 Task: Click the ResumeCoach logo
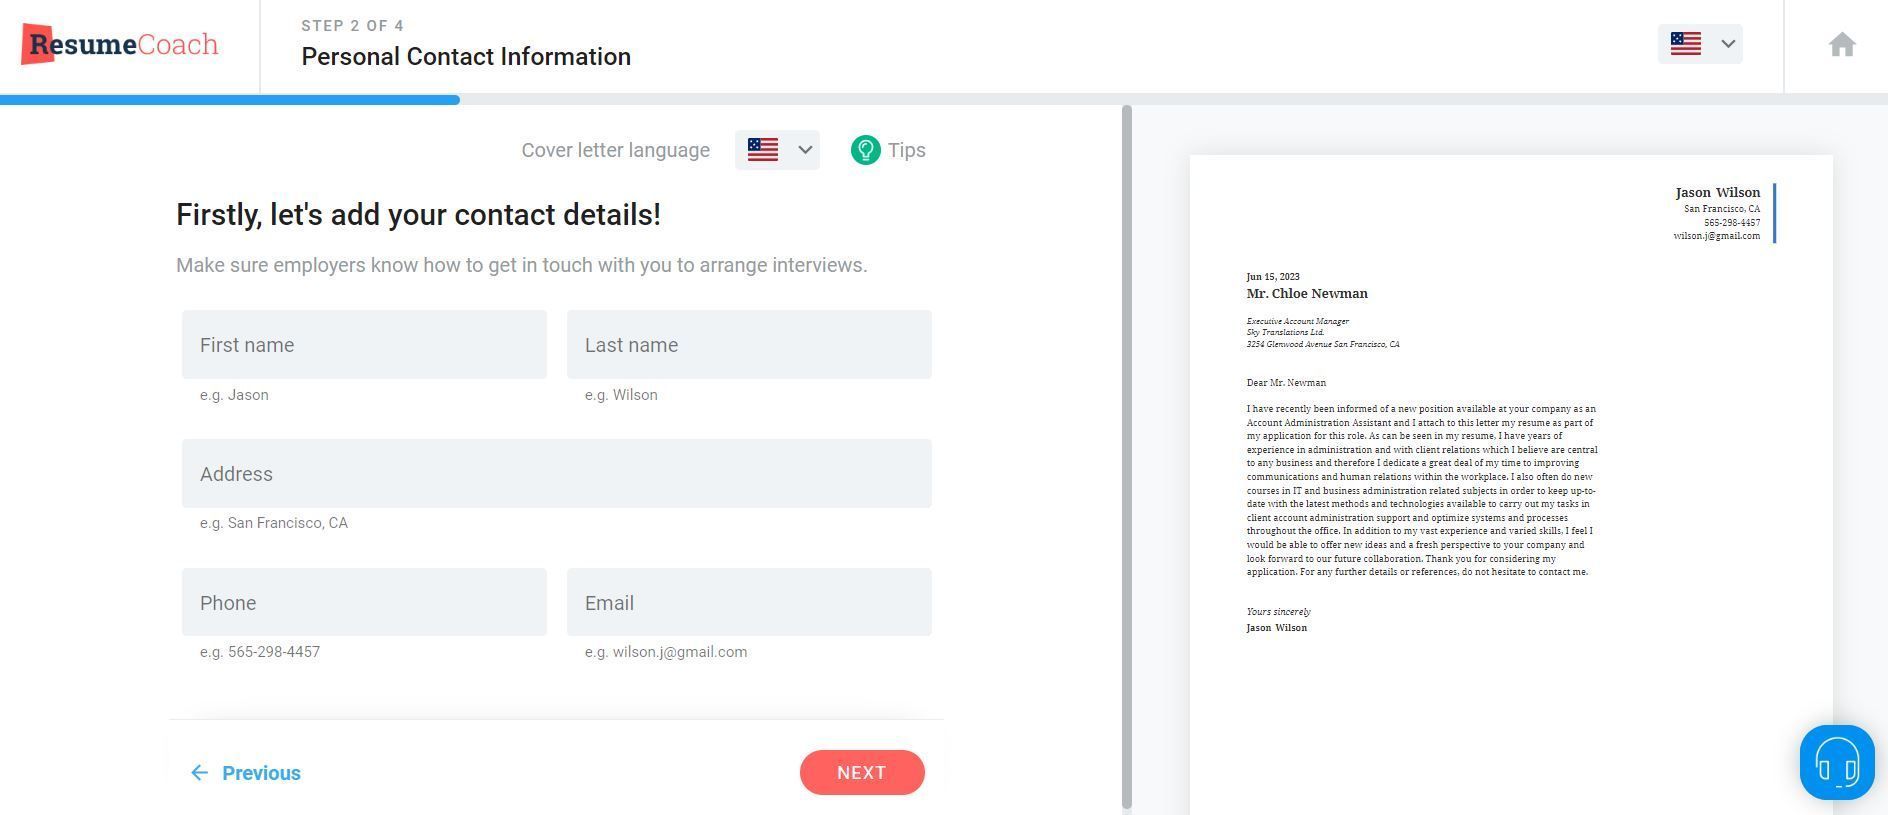120,44
